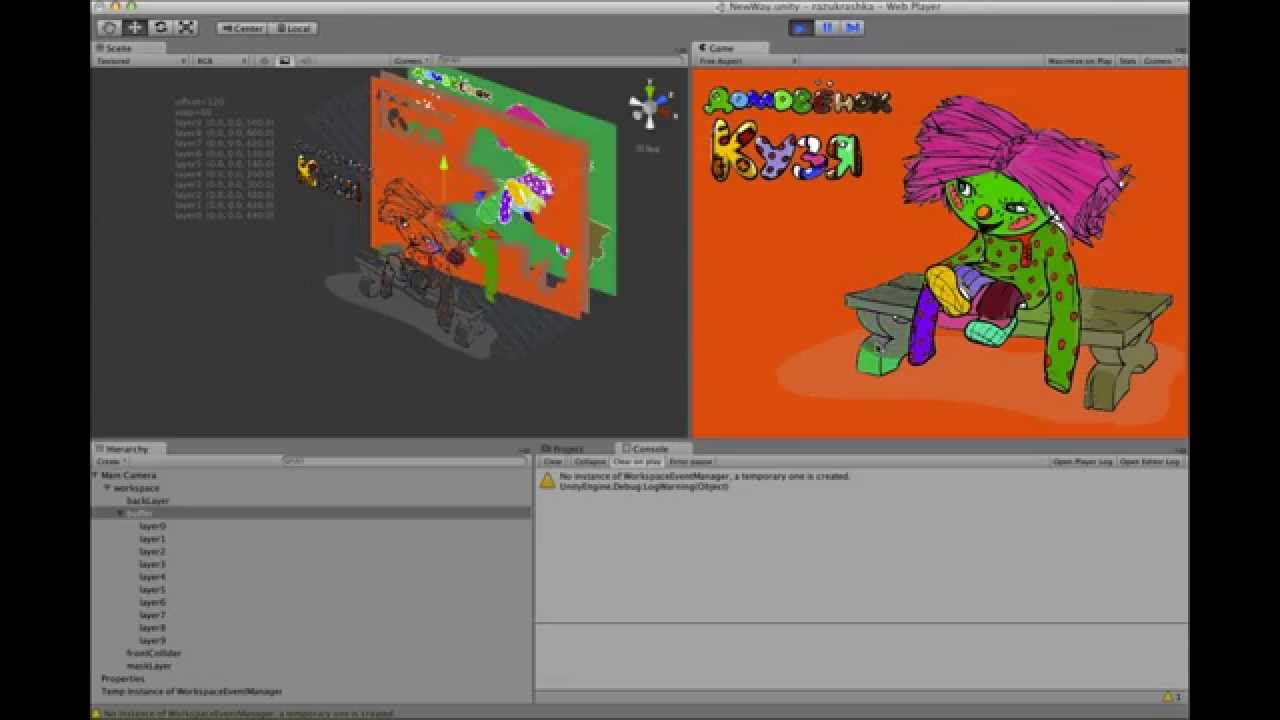Toggle Collapse in the Console
The width and height of the screenshot is (1280, 720).
588,461
